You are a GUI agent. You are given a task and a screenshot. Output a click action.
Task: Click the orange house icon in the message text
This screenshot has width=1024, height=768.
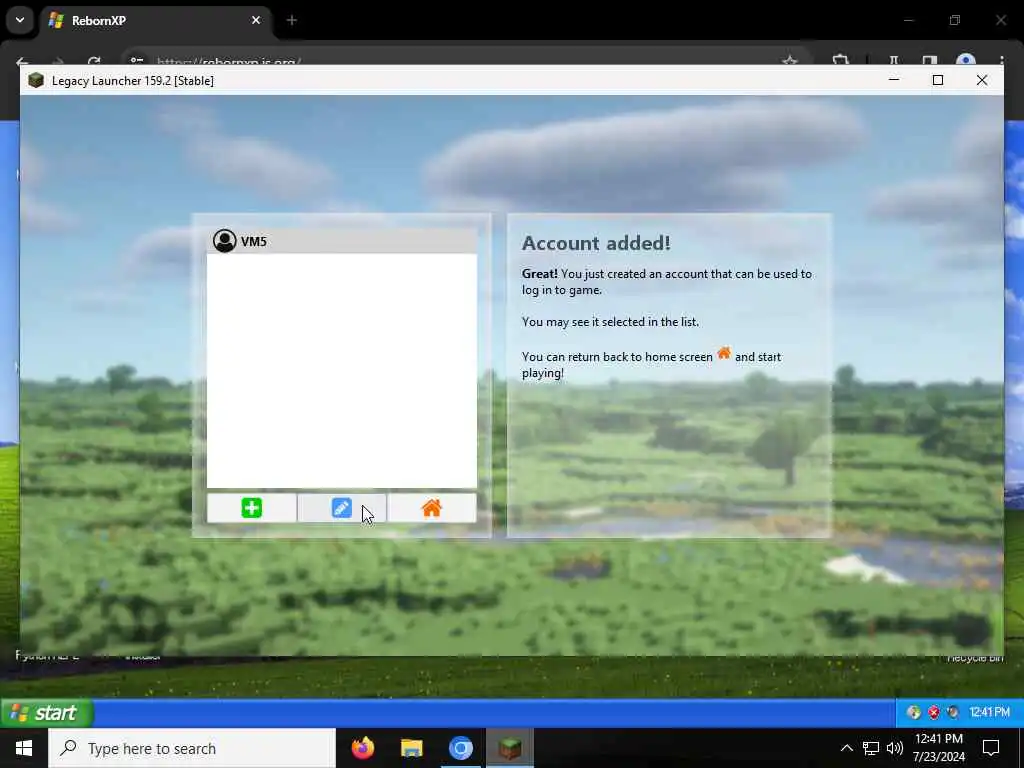coord(724,353)
